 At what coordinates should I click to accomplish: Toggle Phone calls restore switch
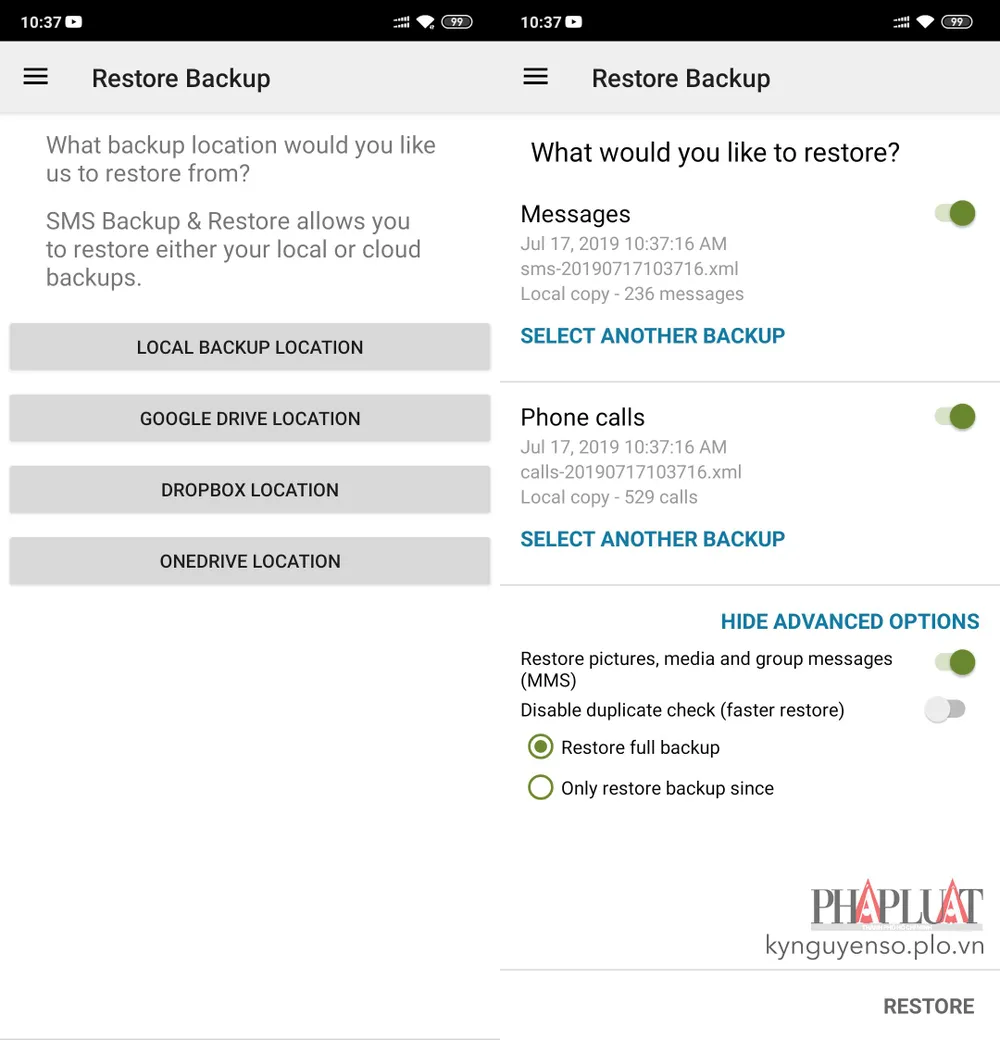click(x=955, y=416)
